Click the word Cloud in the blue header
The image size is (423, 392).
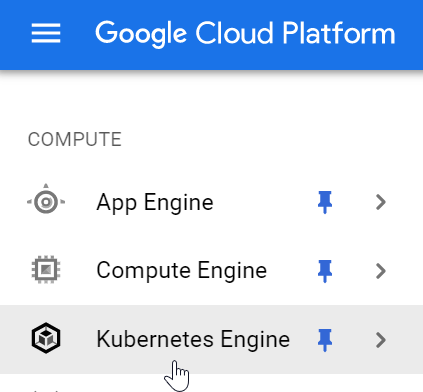click(x=234, y=33)
